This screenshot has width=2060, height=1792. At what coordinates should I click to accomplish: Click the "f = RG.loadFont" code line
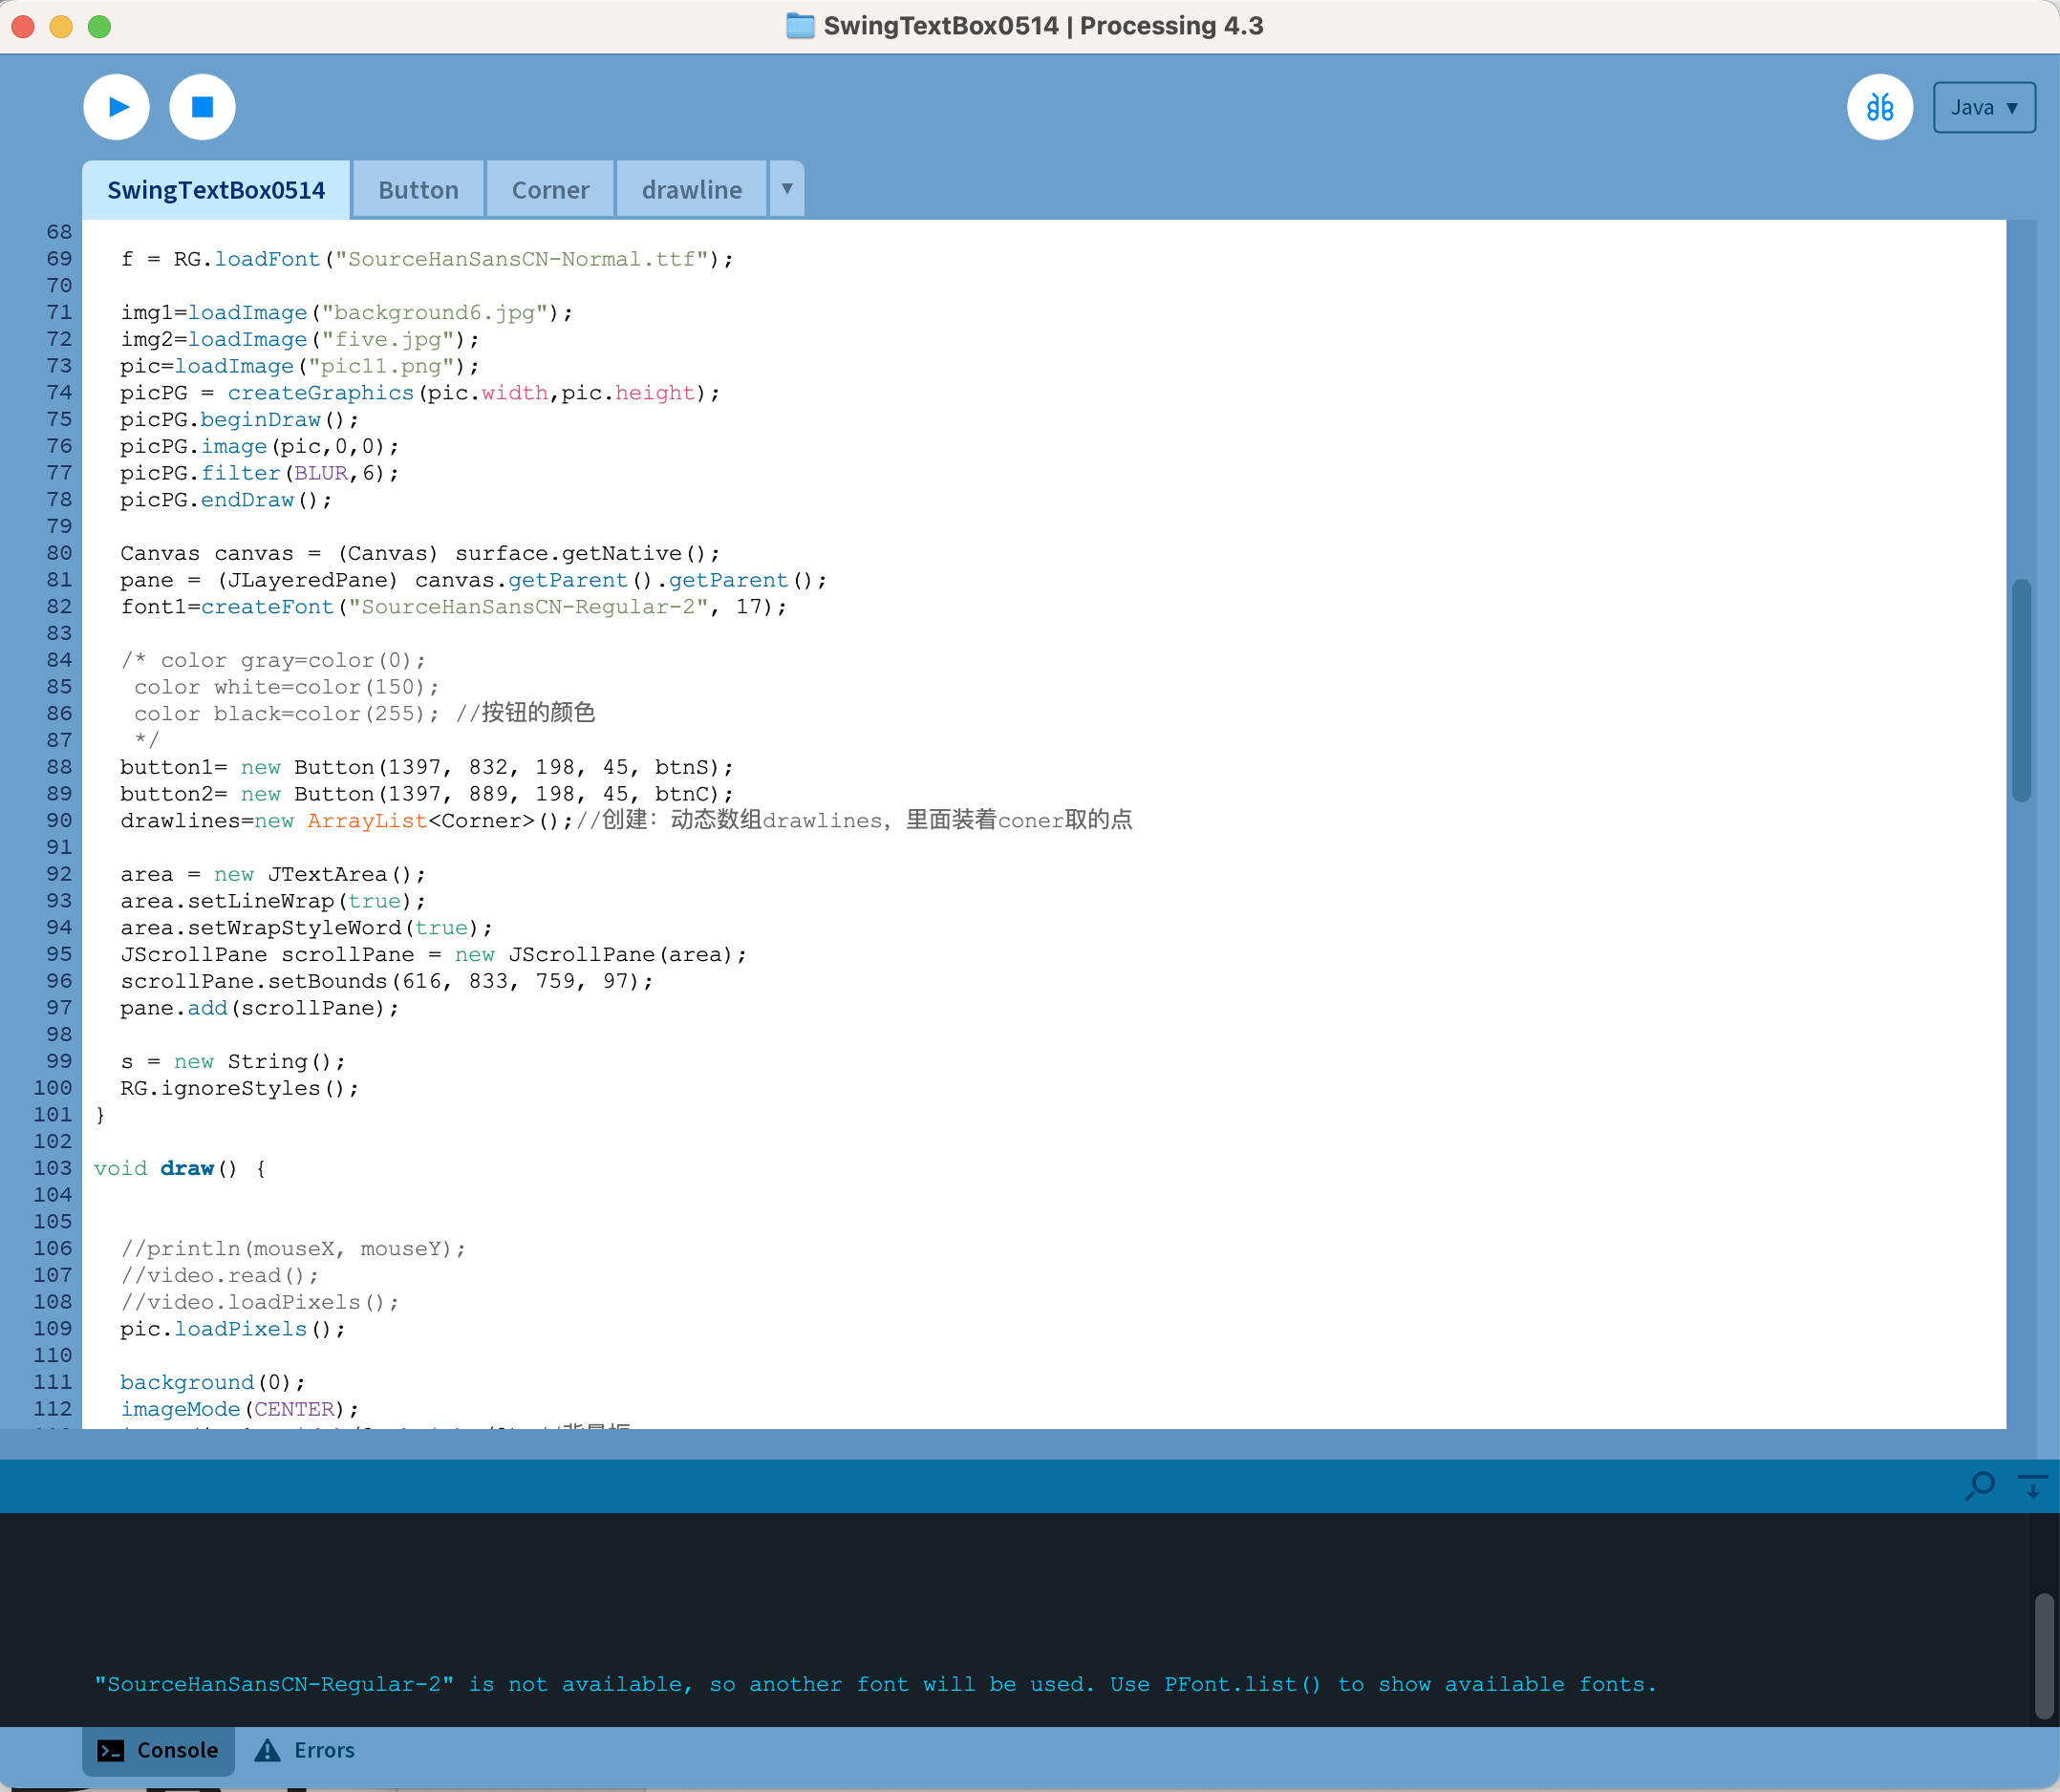427,259
